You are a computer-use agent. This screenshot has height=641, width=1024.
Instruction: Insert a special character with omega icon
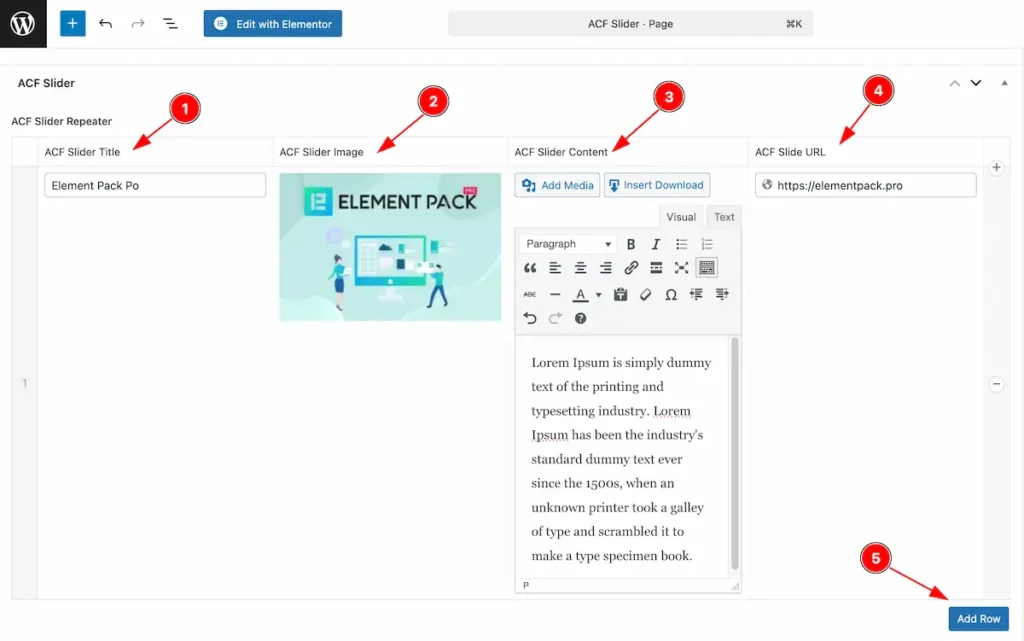click(671, 294)
